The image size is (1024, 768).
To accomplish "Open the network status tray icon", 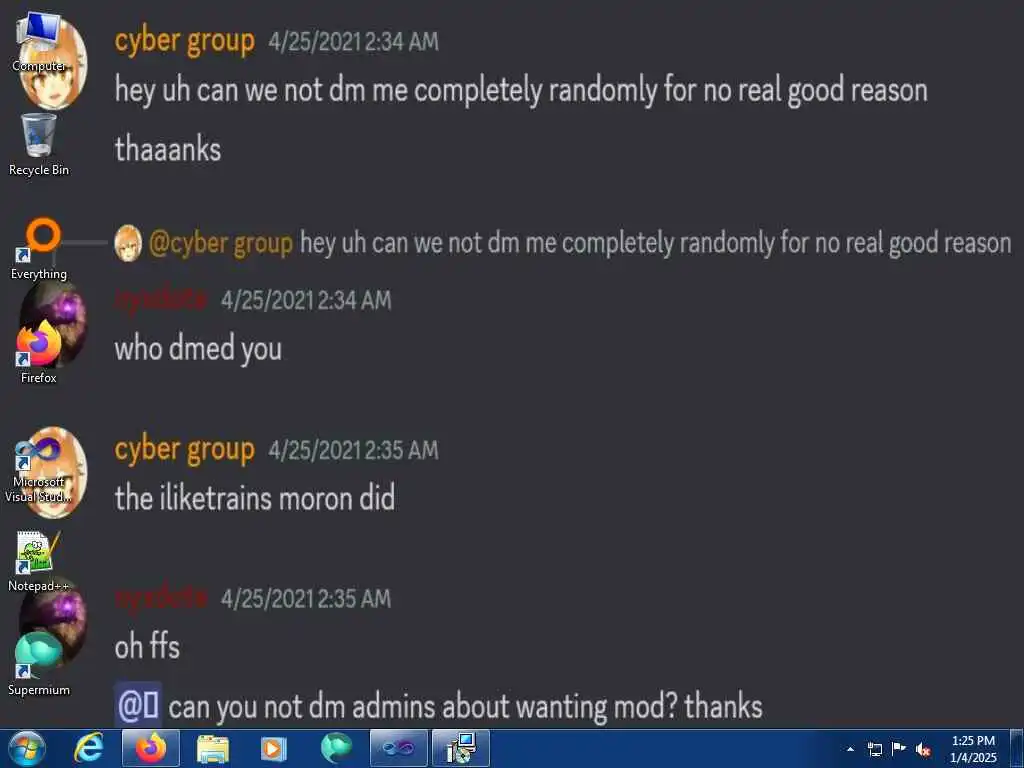I will tap(875, 749).
